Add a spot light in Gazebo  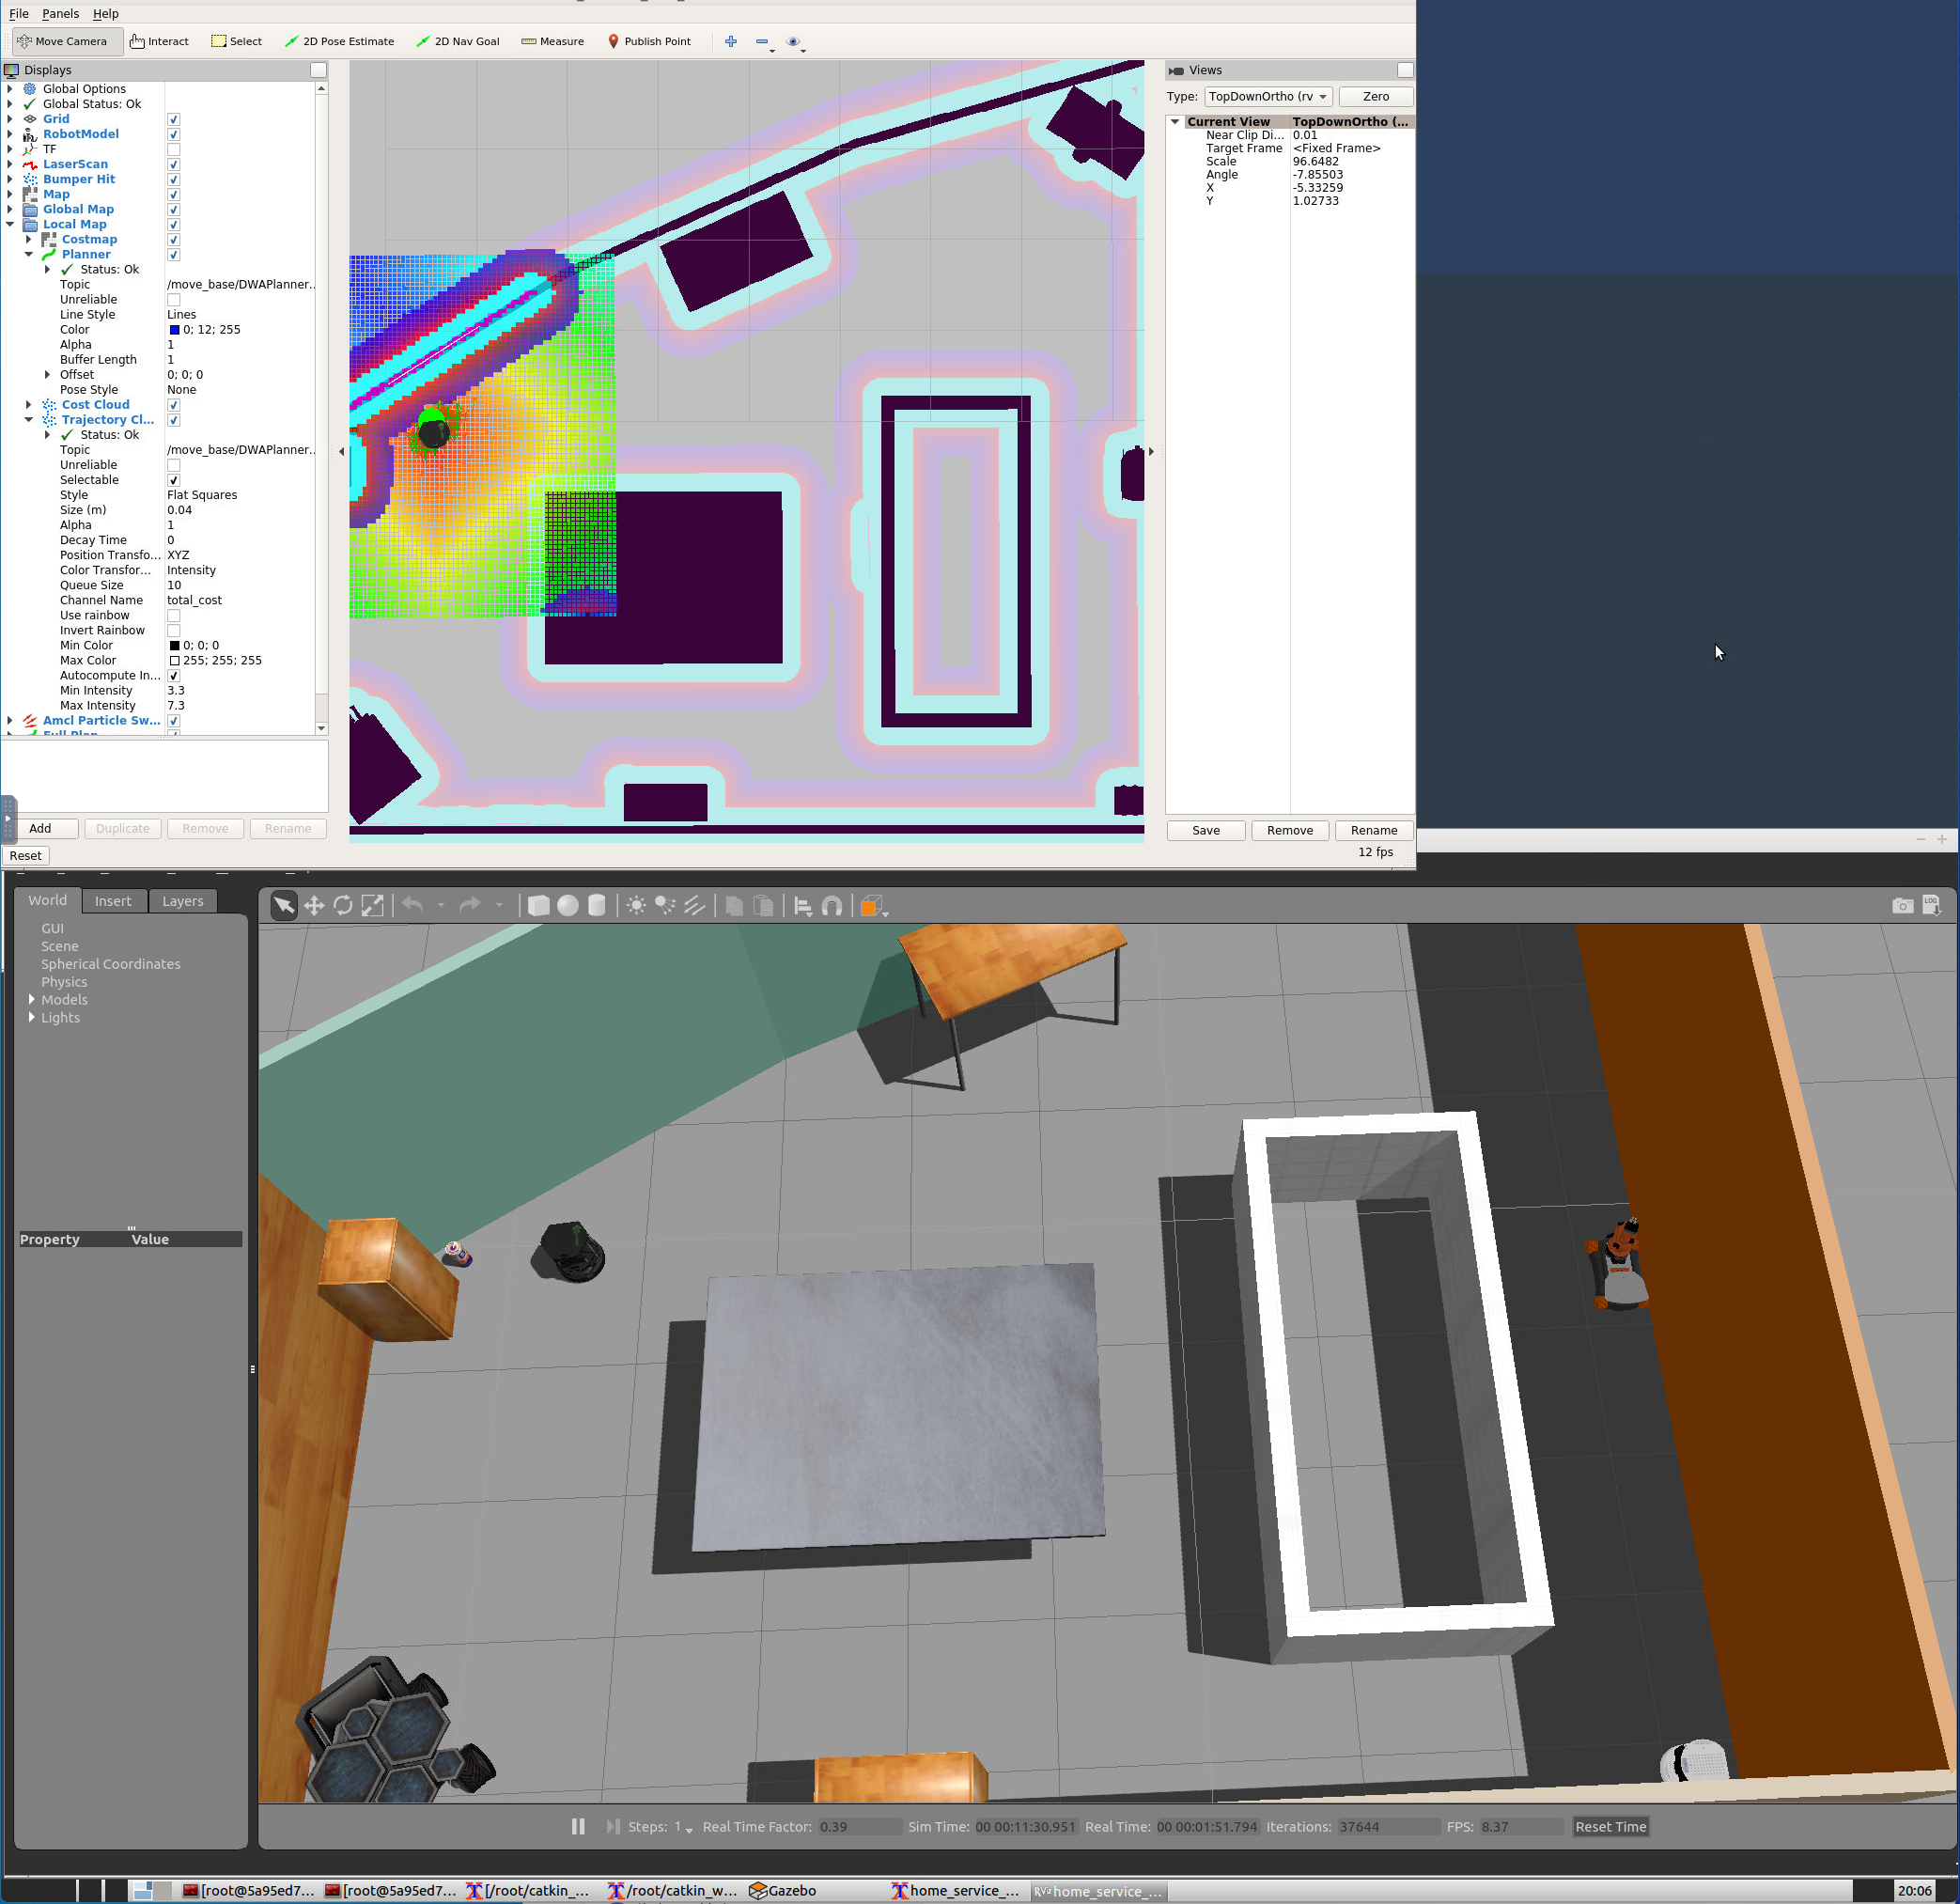pyautogui.click(x=665, y=906)
